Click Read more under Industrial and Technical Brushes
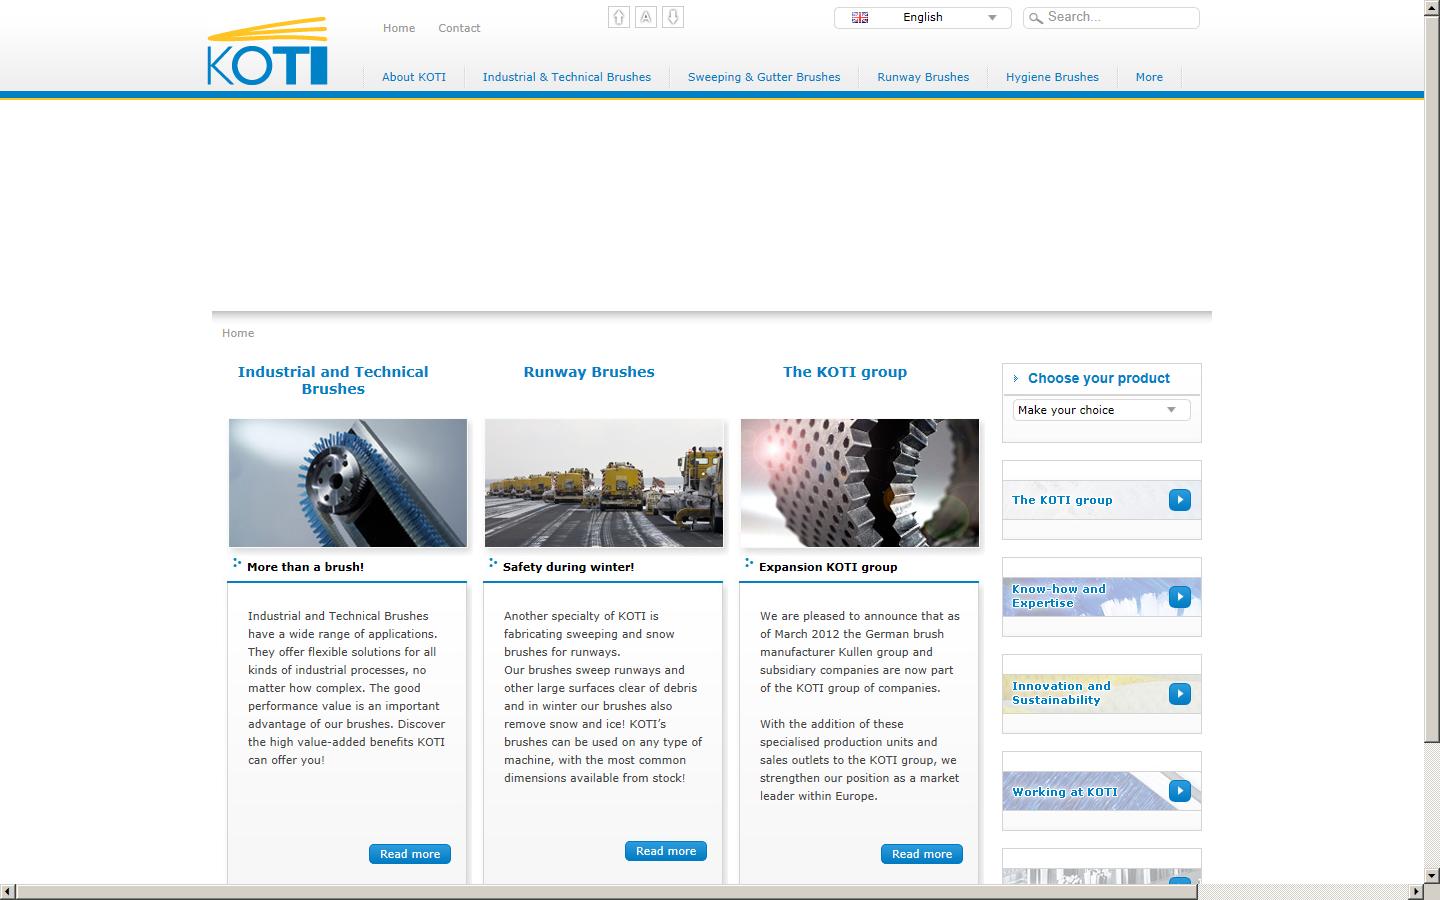 tap(410, 854)
